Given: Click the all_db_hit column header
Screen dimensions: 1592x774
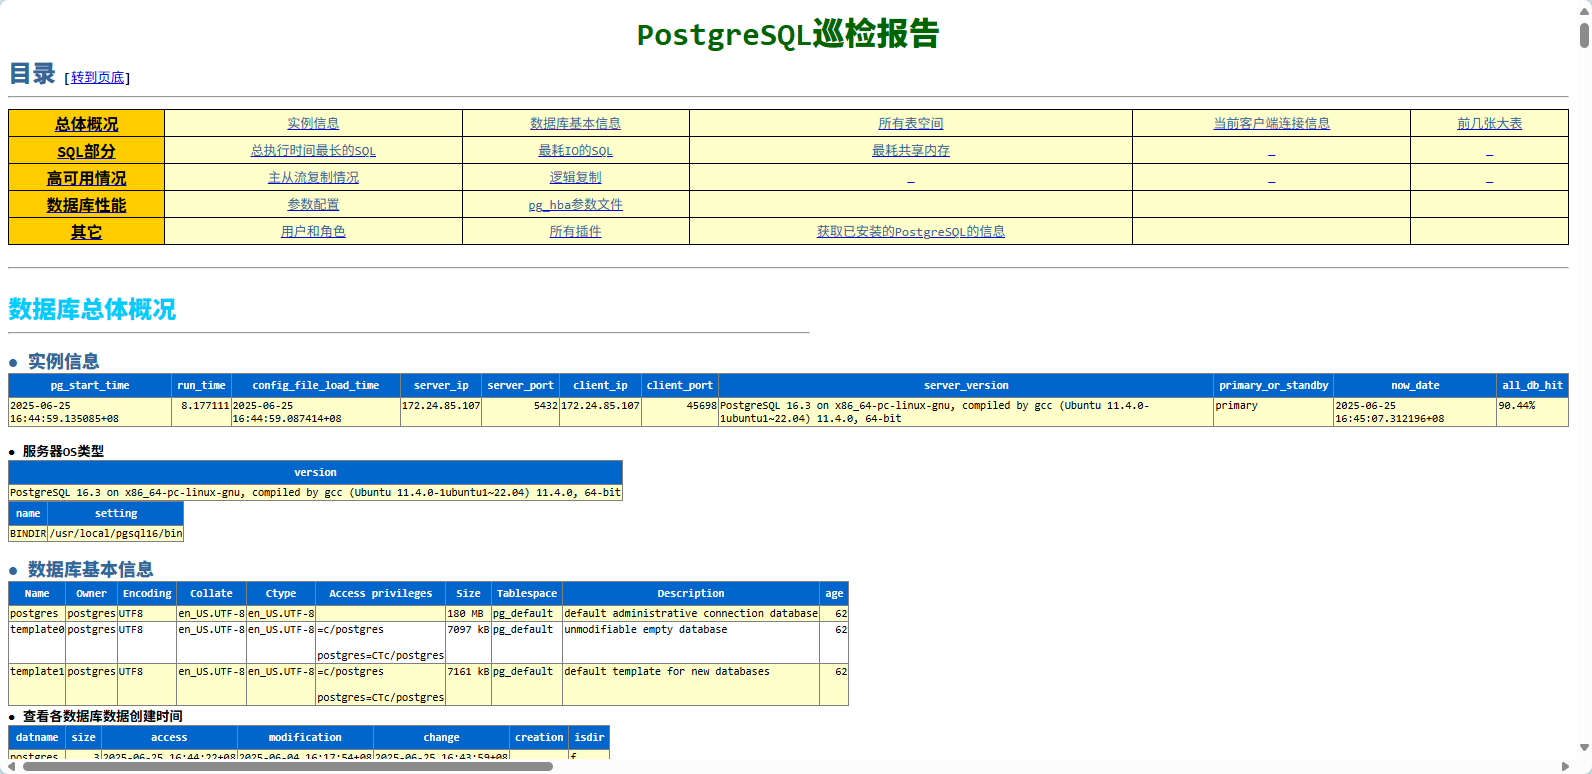Looking at the screenshot, I should (x=1532, y=385).
